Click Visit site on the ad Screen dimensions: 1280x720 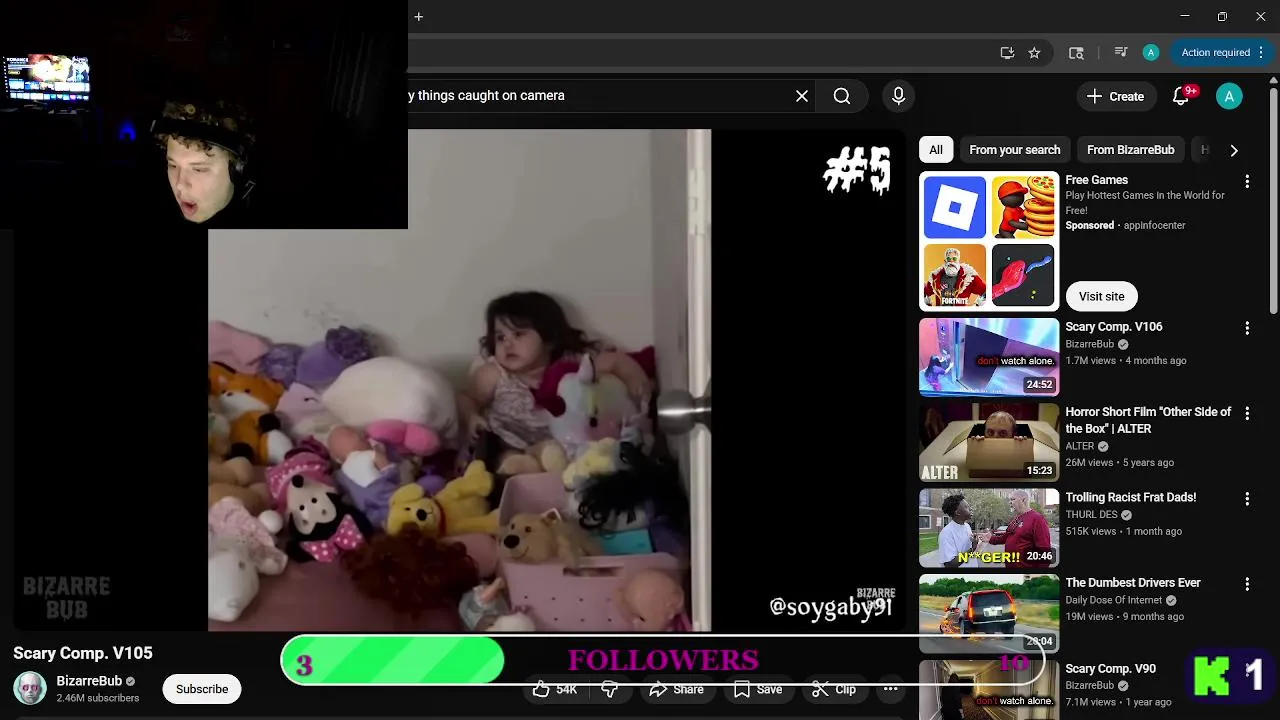[1101, 296]
